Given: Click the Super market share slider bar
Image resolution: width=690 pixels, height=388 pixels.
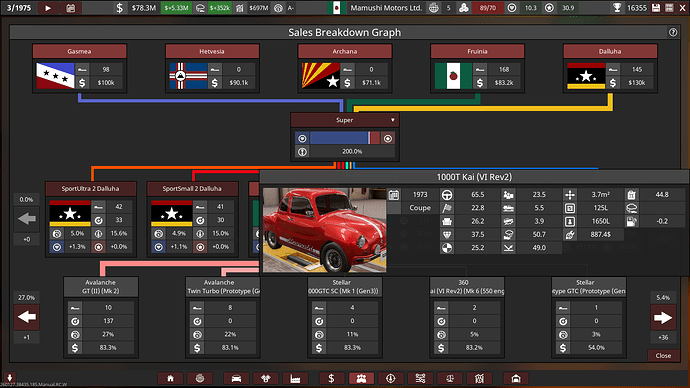Looking at the screenshot, I should point(345,138).
